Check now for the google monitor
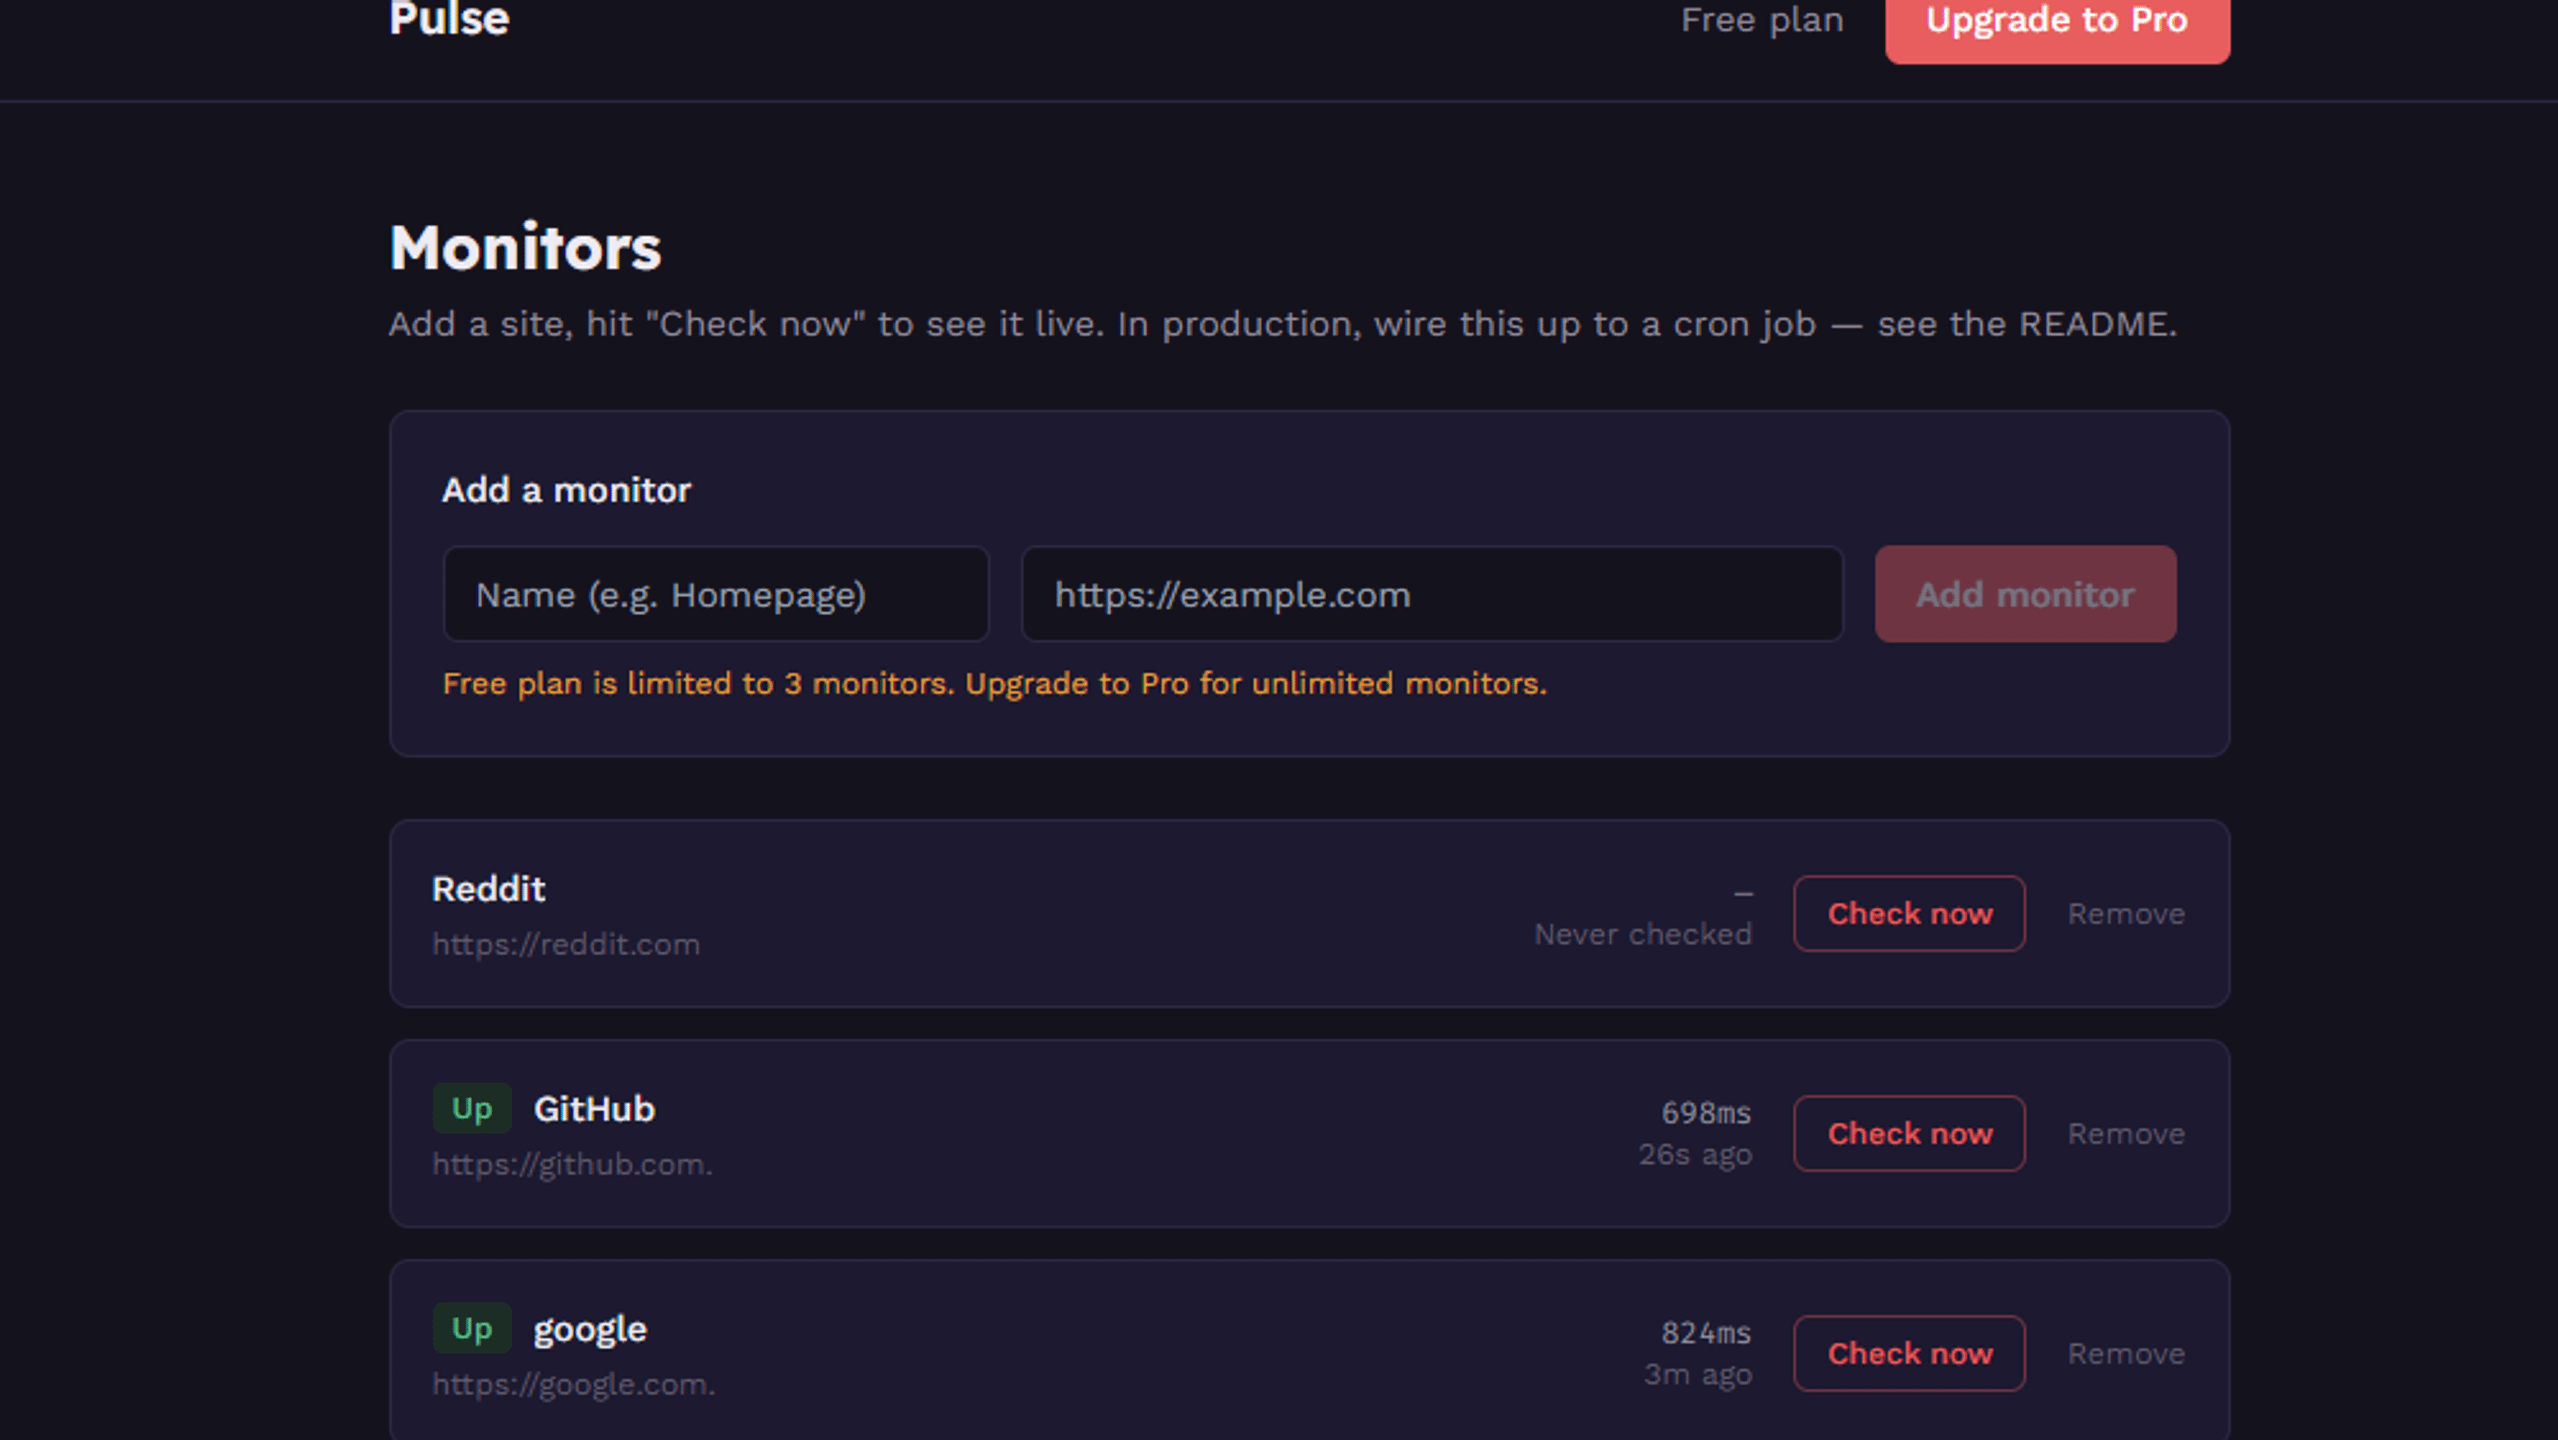Viewport: 2558px width, 1440px height. click(1909, 1353)
